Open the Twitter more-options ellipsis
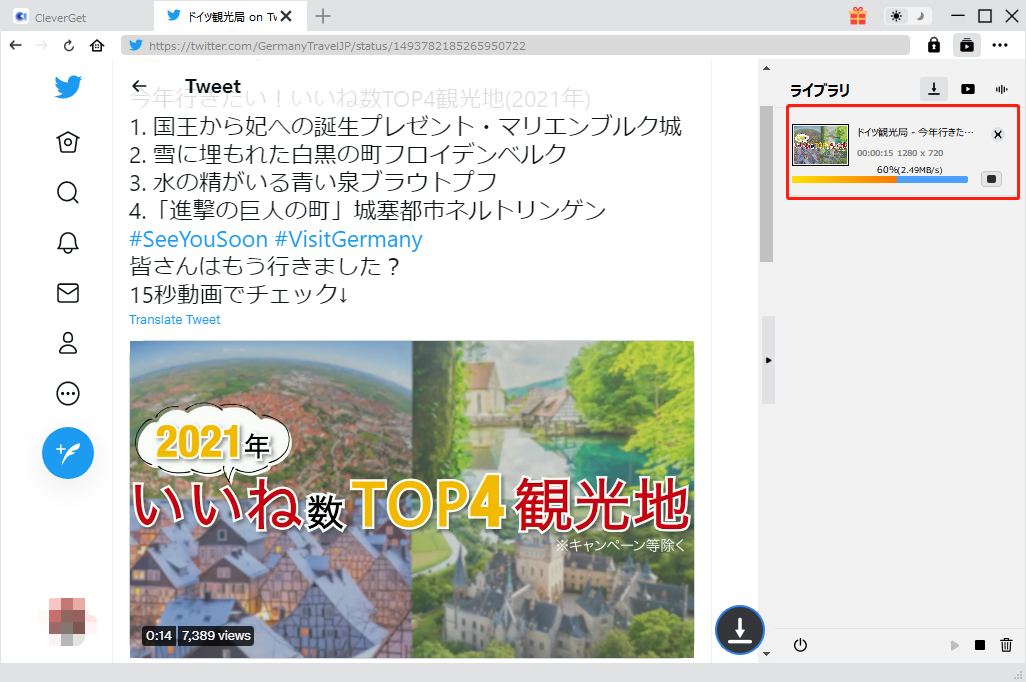The image size is (1026, 682). pos(67,393)
